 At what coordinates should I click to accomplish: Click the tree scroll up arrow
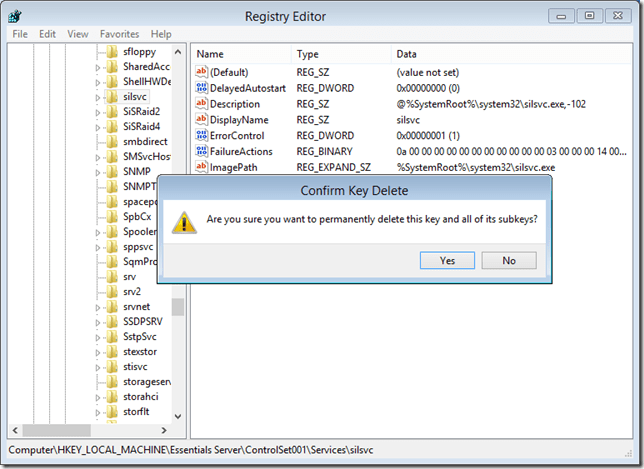point(178,52)
